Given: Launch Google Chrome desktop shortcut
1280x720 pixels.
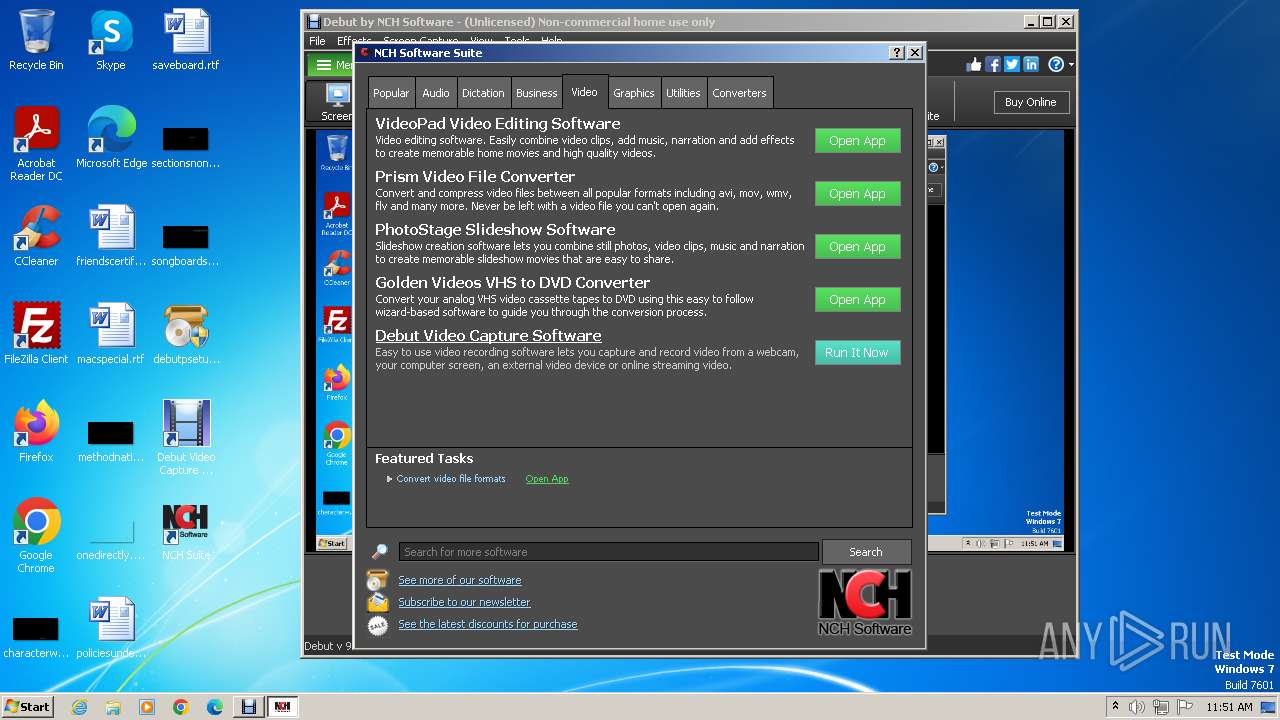Looking at the screenshot, I should tap(36, 535).
